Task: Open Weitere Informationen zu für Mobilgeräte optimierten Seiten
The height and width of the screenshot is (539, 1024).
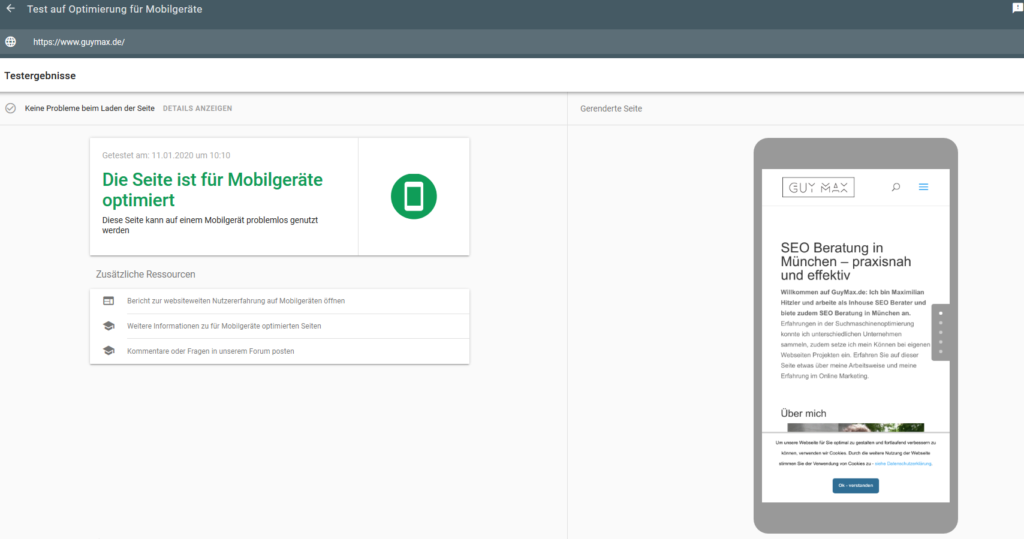Action: (224, 326)
